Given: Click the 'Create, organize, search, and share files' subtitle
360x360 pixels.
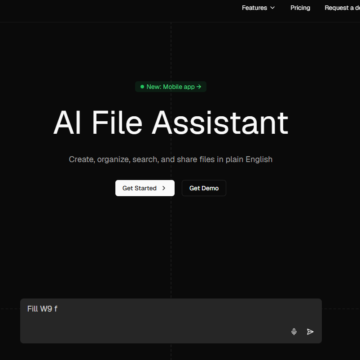Looking at the screenshot, I should 171,159.
